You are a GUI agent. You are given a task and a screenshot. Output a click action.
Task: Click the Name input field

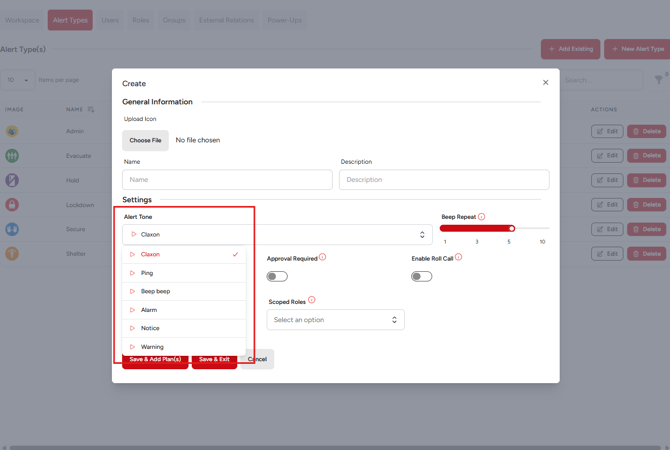[x=227, y=180]
